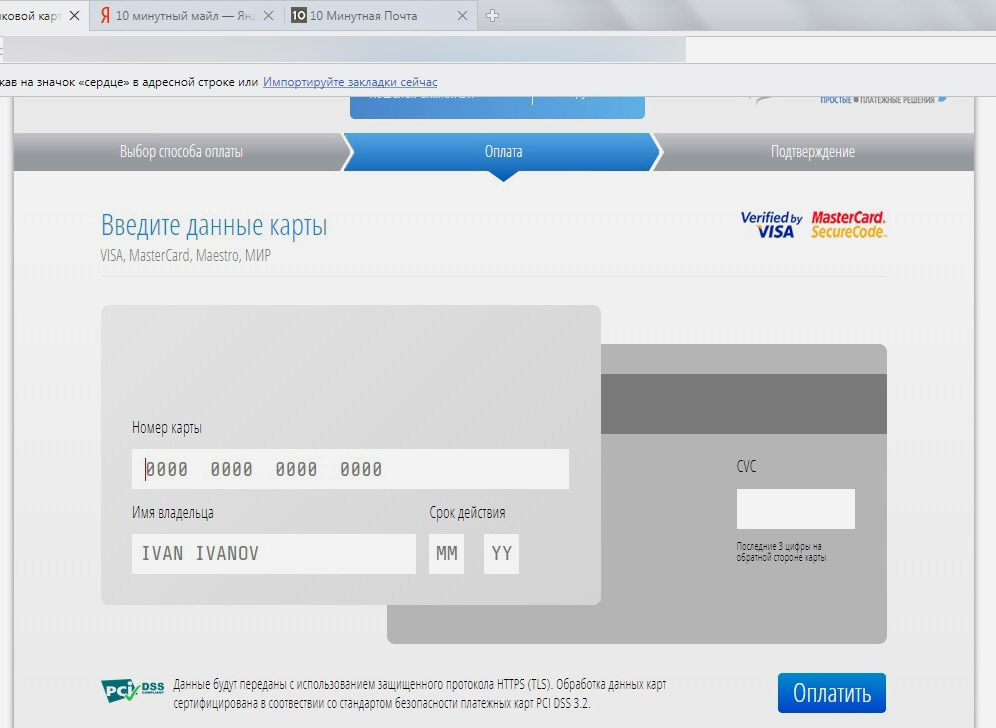Click the Verified by VISA logo
The image size is (996, 728).
(x=771, y=225)
